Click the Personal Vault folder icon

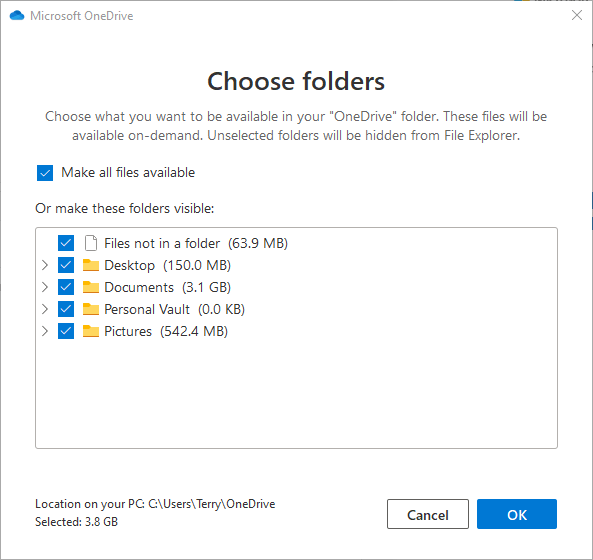coord(91,309)
